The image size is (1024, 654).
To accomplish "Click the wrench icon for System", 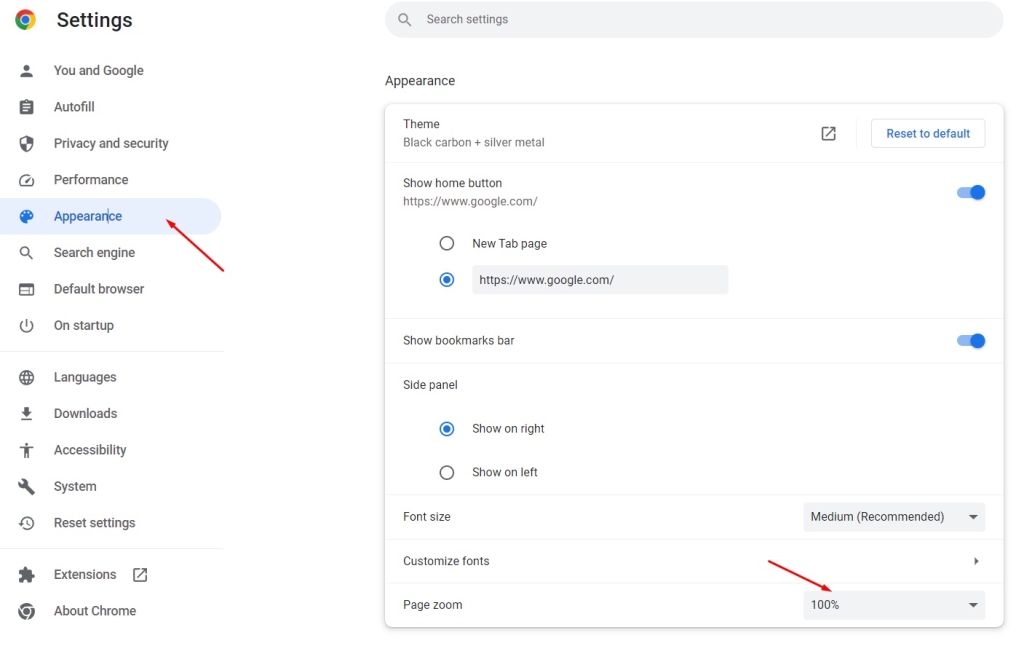I will coord(26,487).
